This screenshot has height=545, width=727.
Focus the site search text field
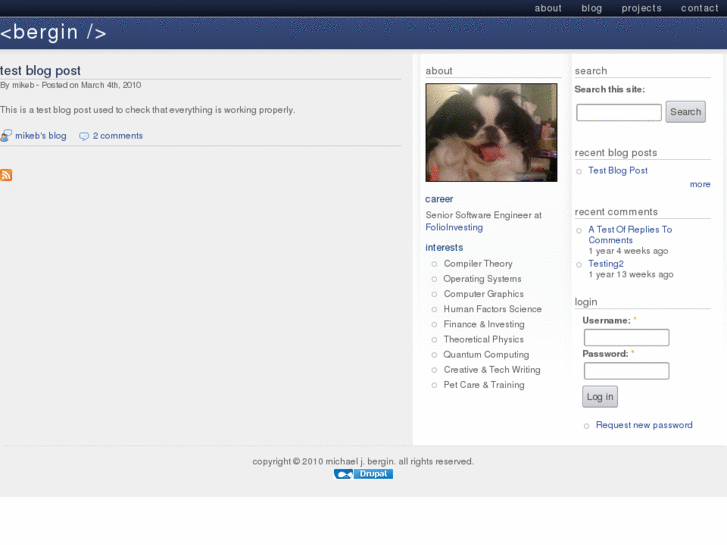click(618, 112)
